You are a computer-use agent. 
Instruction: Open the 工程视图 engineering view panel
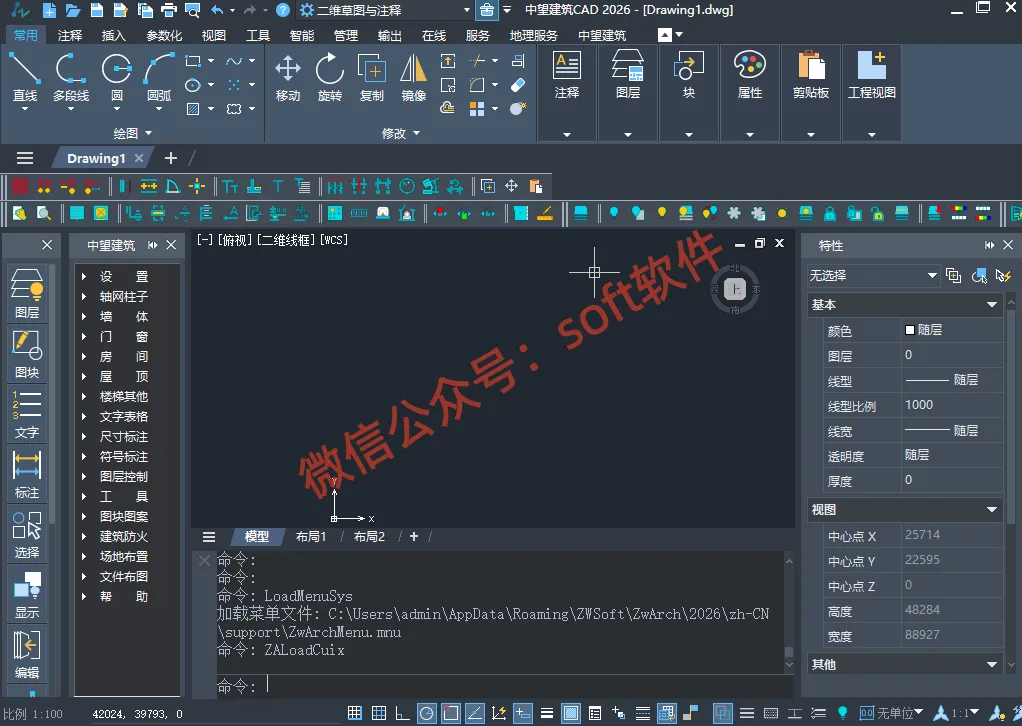click(x=871, y=92)
